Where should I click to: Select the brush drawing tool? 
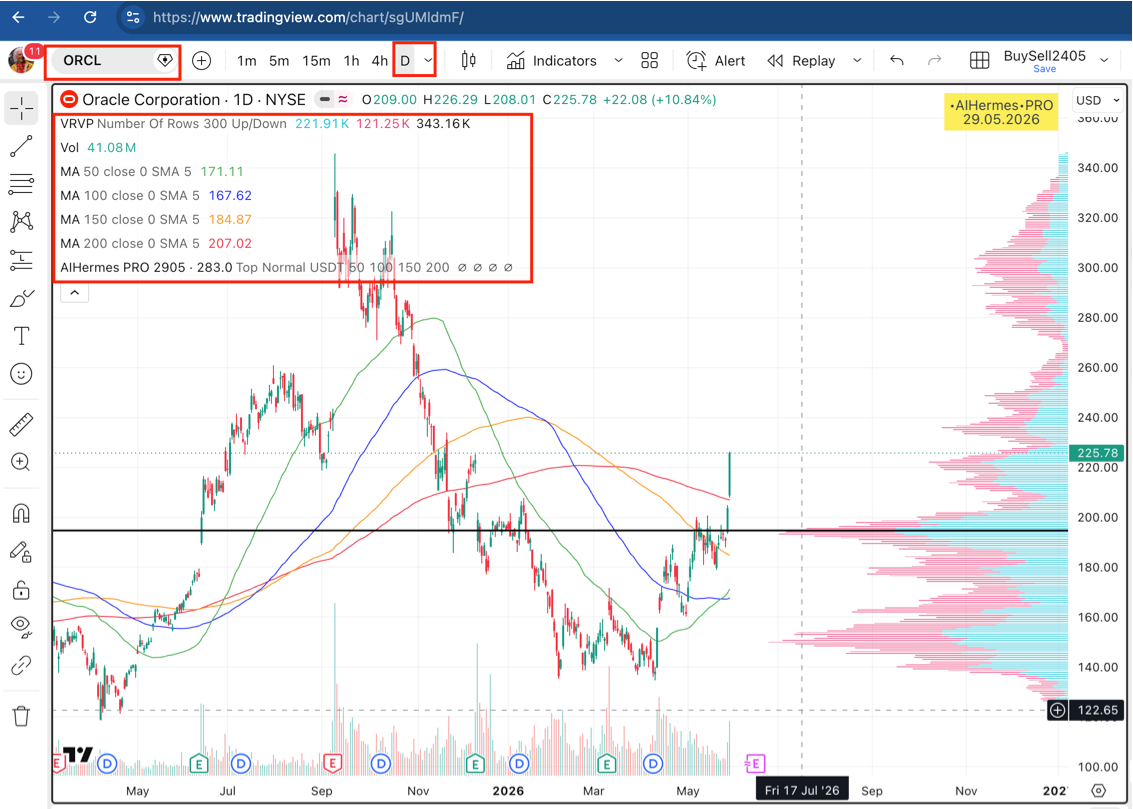click(22, 298)
